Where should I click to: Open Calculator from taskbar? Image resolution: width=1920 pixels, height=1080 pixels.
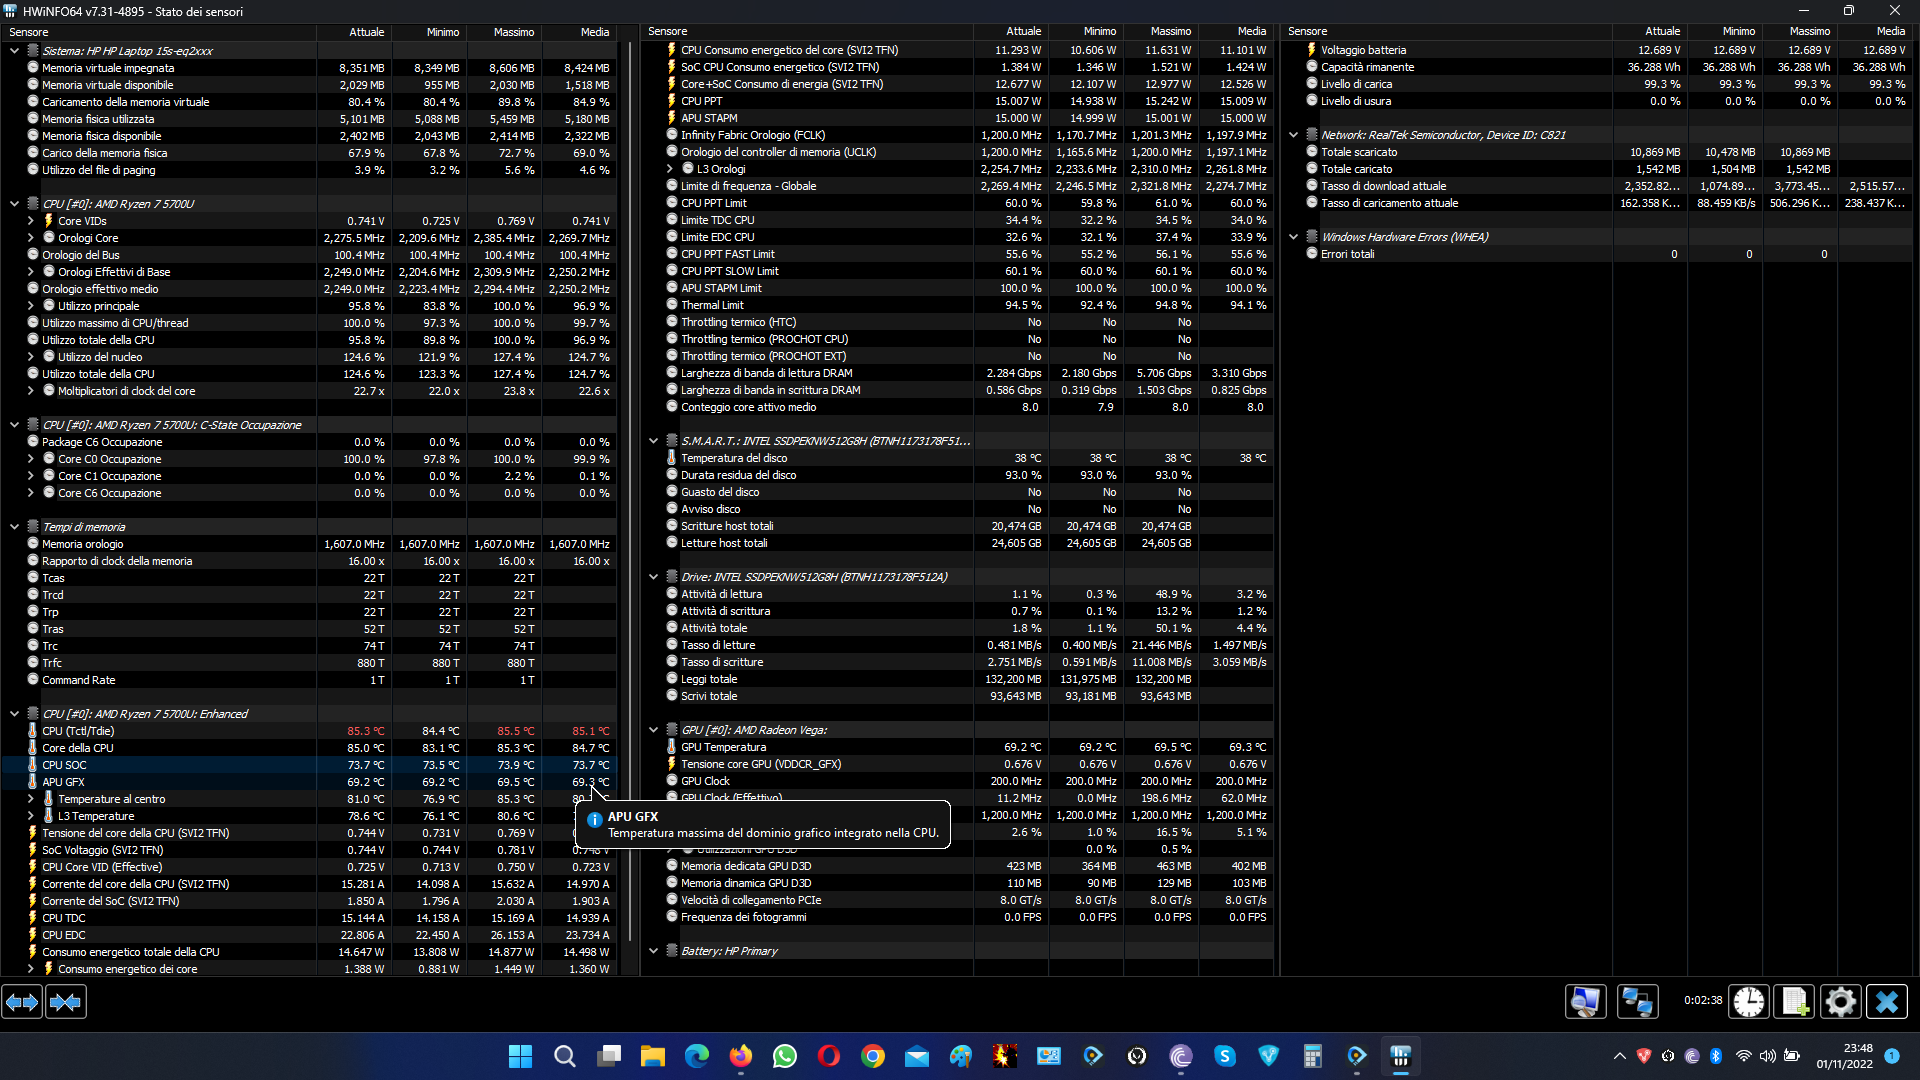[x=1313, y=1056]
